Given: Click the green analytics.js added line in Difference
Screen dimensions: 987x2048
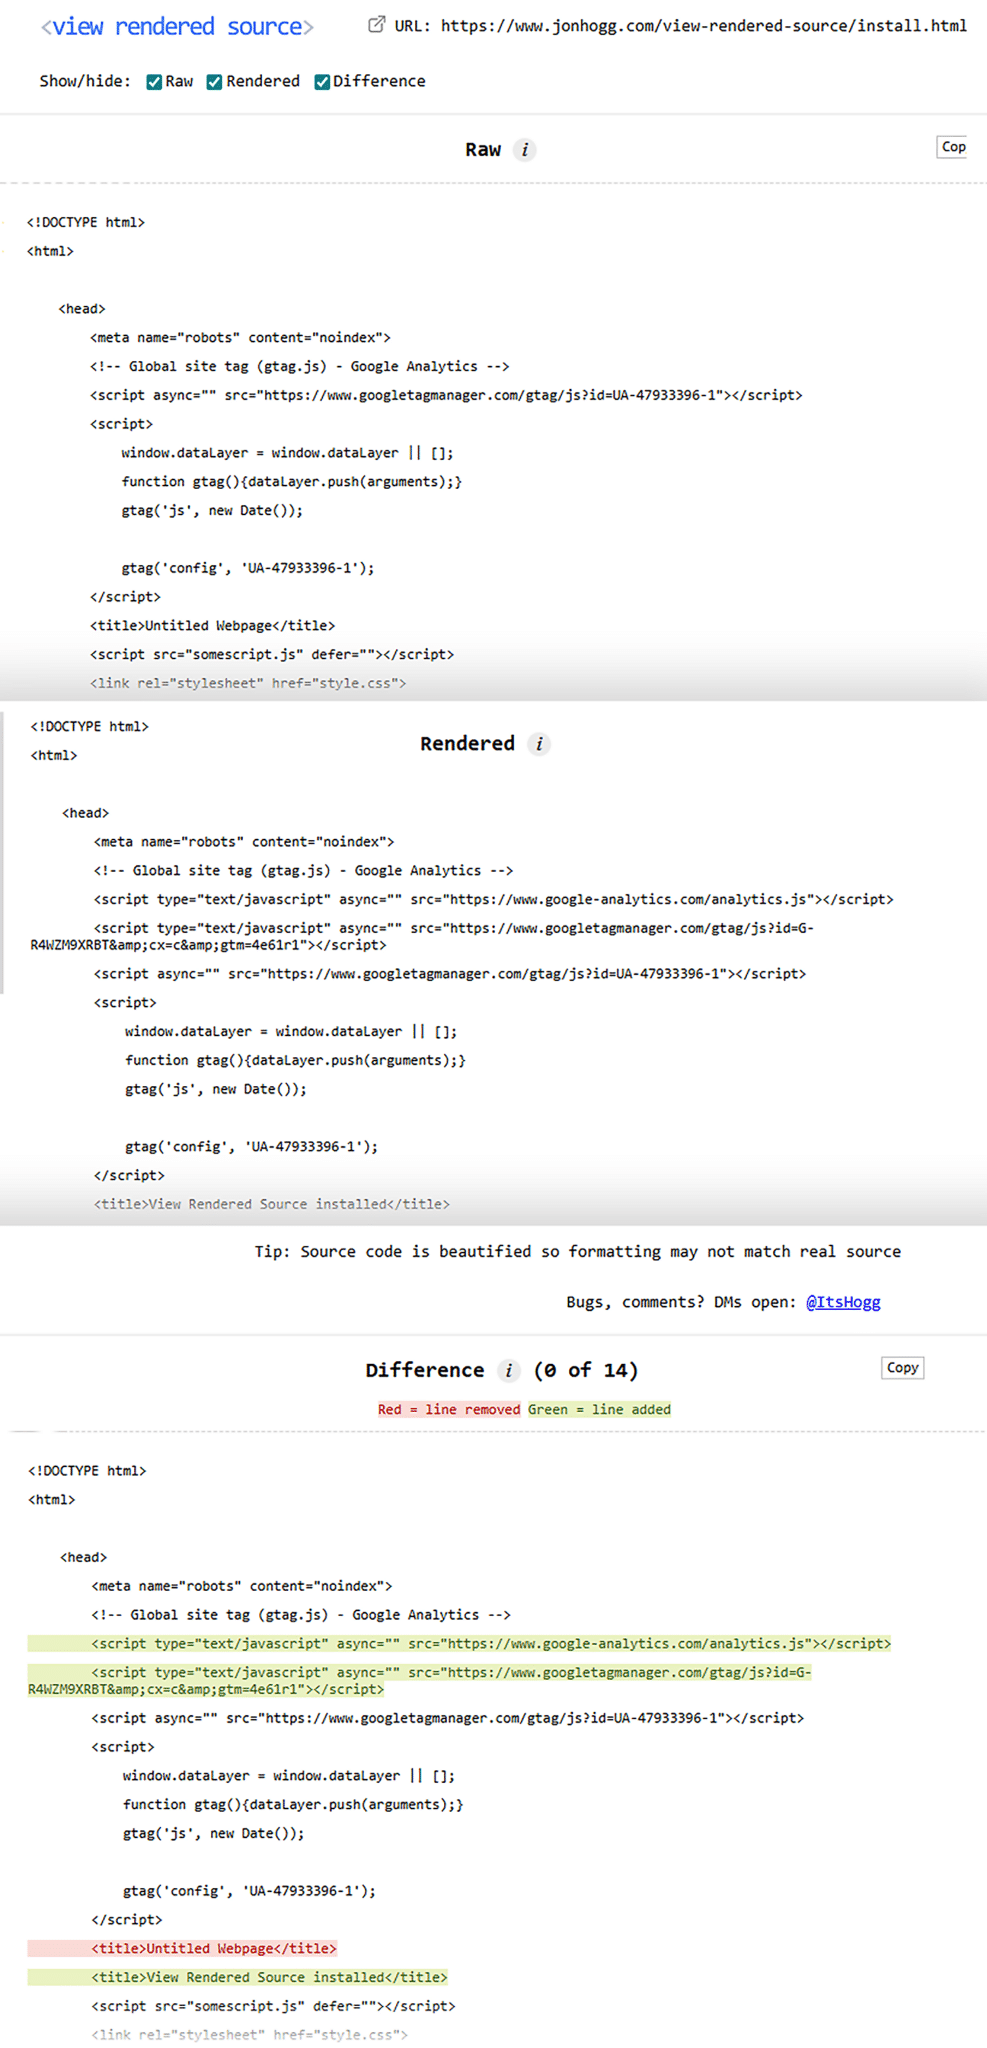Looking at the screenshot, I should (459, 1644).
